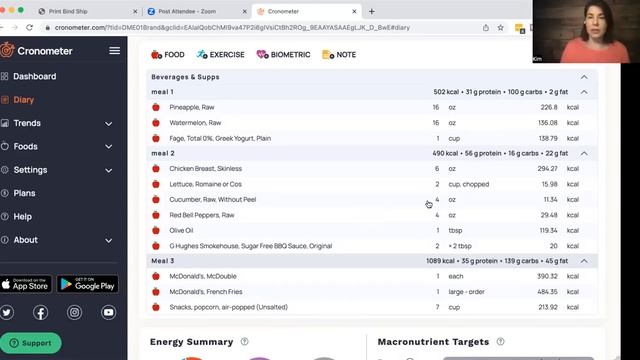Add an EXERCISE entry
The image size is (640, 360).
point(220,55)
